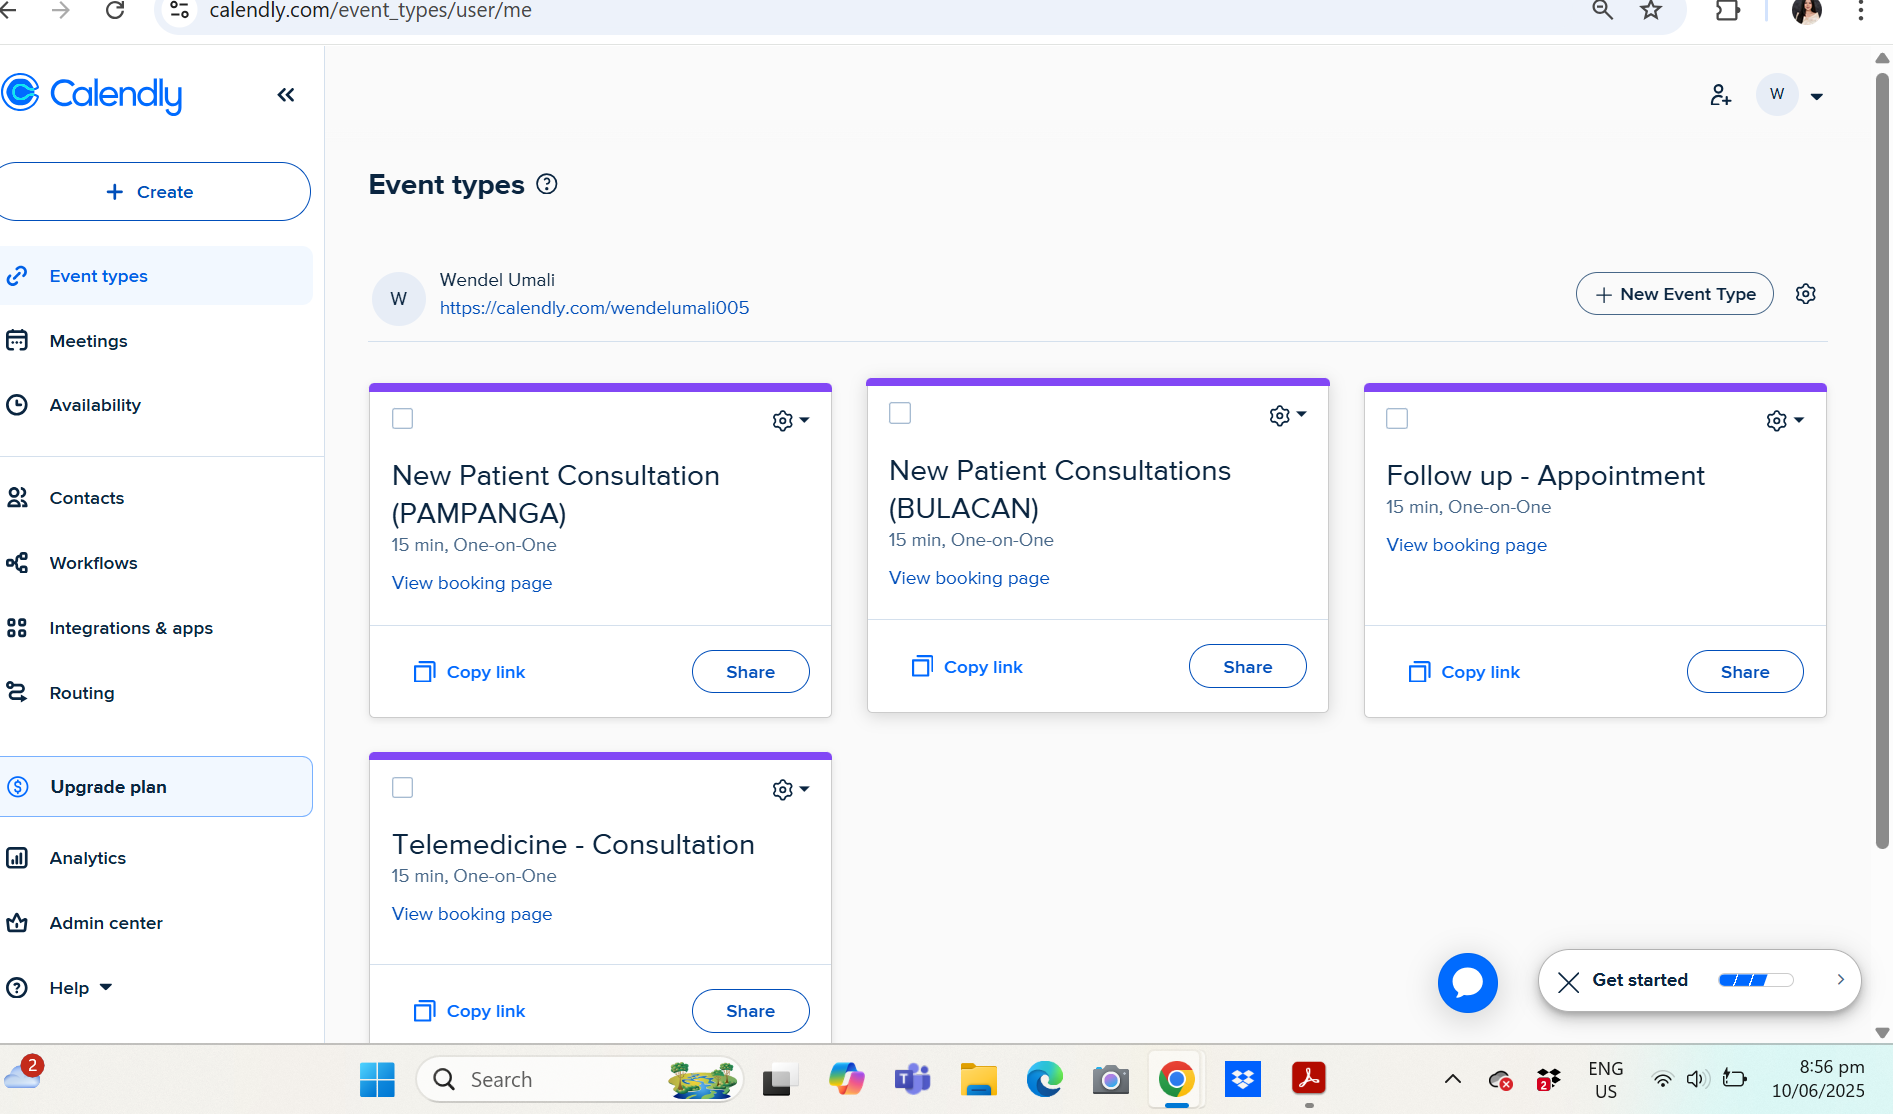Viewport: 1893px width, 1114px height.
Task: Click the Upgrade plan button
Action: point(156,787)
